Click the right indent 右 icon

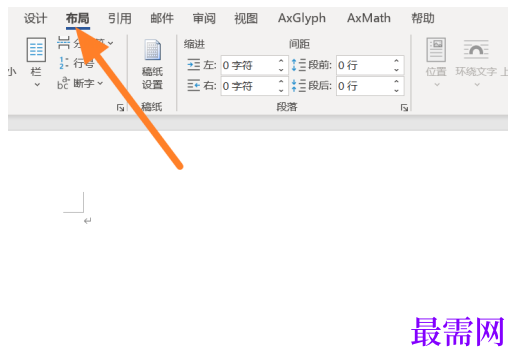[x=193, y=85]
